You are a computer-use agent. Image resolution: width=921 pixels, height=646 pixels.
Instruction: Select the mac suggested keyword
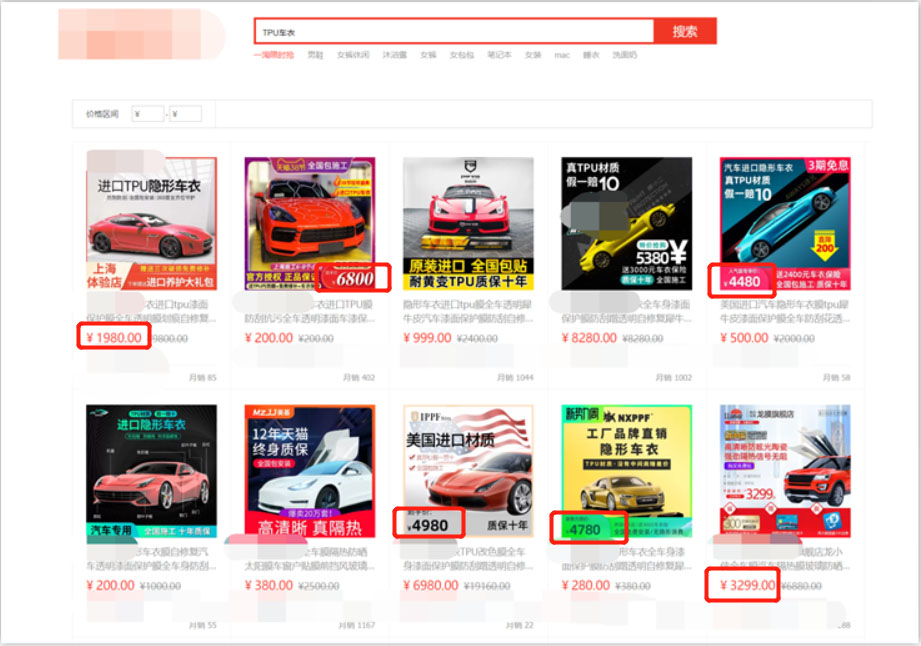[x=562, y=55]
